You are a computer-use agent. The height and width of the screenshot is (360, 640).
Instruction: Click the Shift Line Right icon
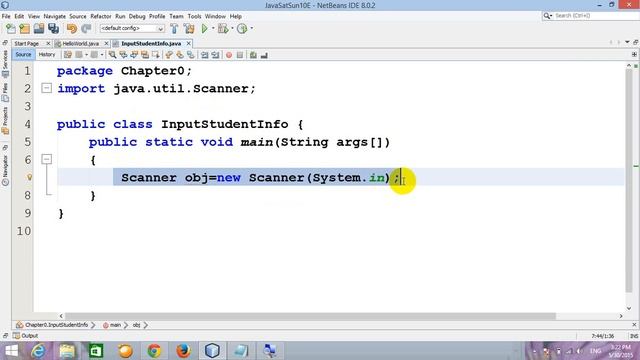tap(215, 55)
